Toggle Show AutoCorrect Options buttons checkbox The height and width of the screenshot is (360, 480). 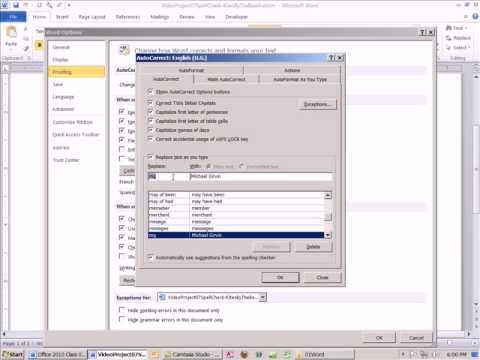[150, 91]
